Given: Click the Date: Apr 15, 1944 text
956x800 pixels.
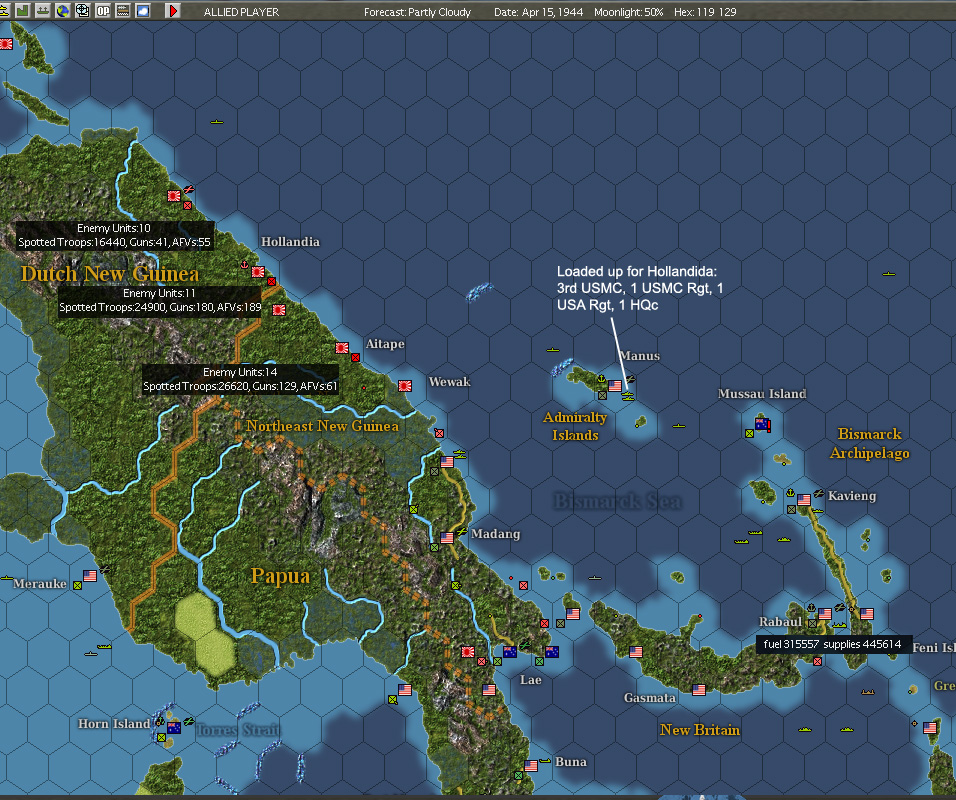Looking at the screenshot, I should coord(538,12).
